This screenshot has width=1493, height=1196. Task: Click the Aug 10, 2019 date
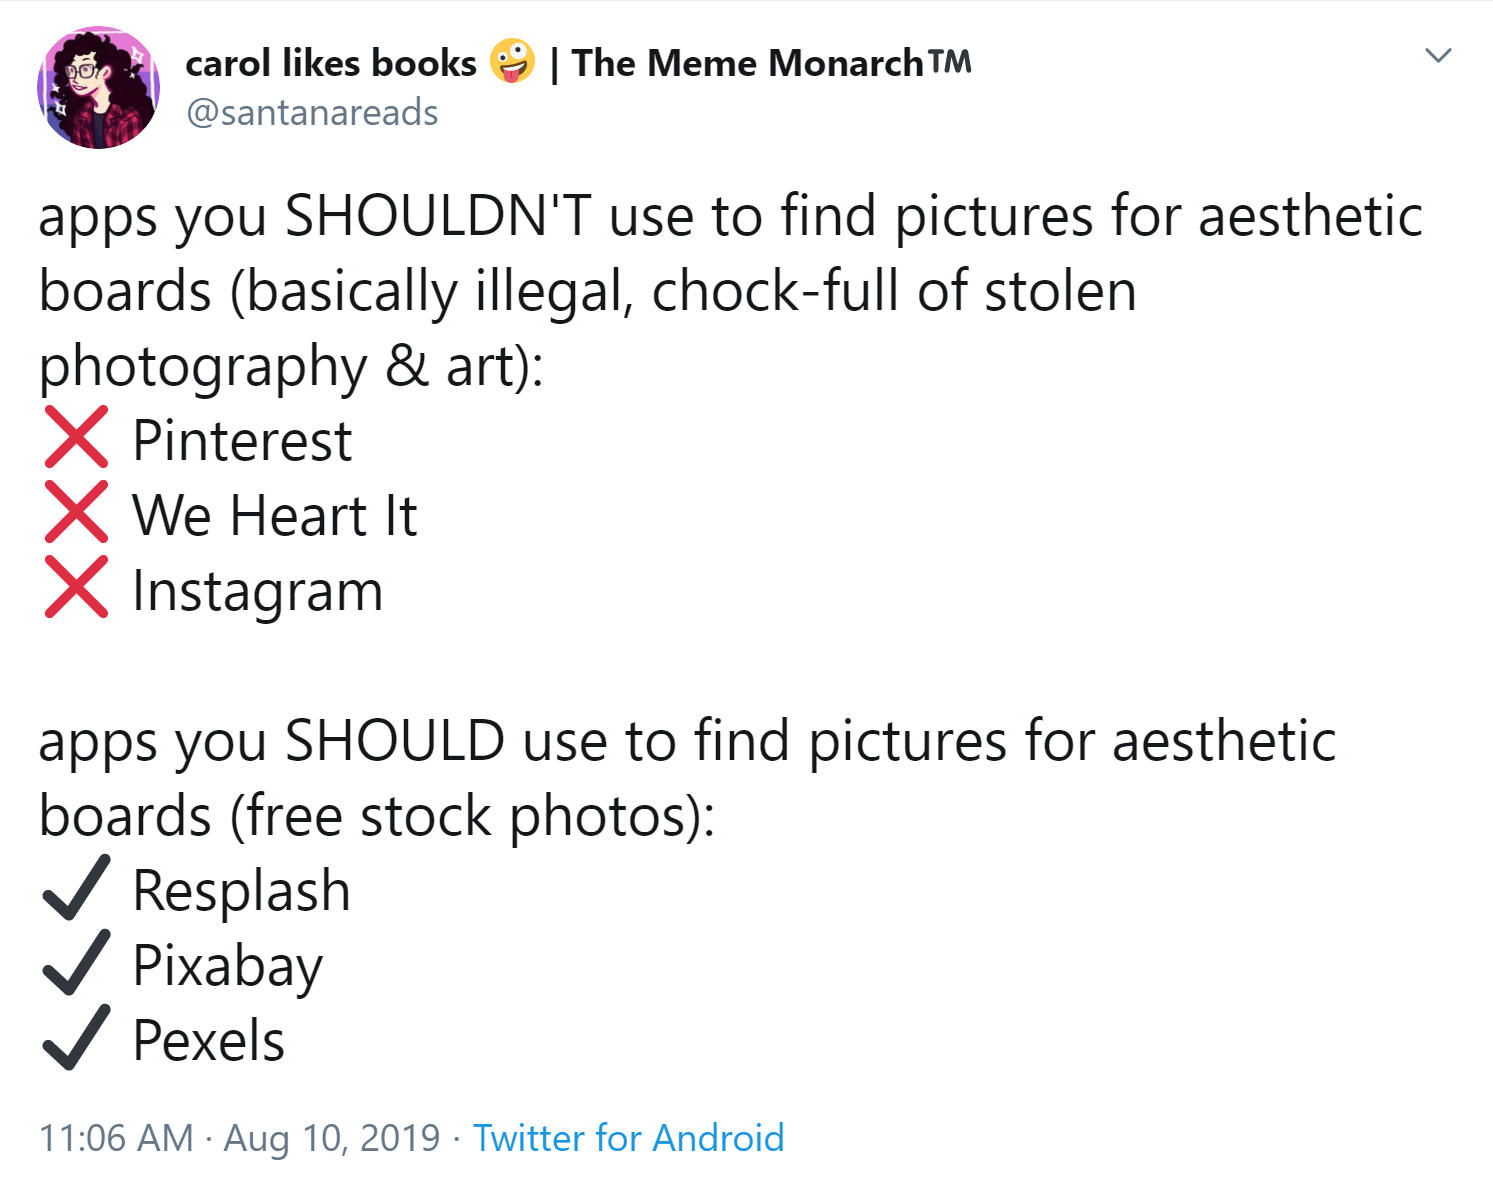(331, 1138)
